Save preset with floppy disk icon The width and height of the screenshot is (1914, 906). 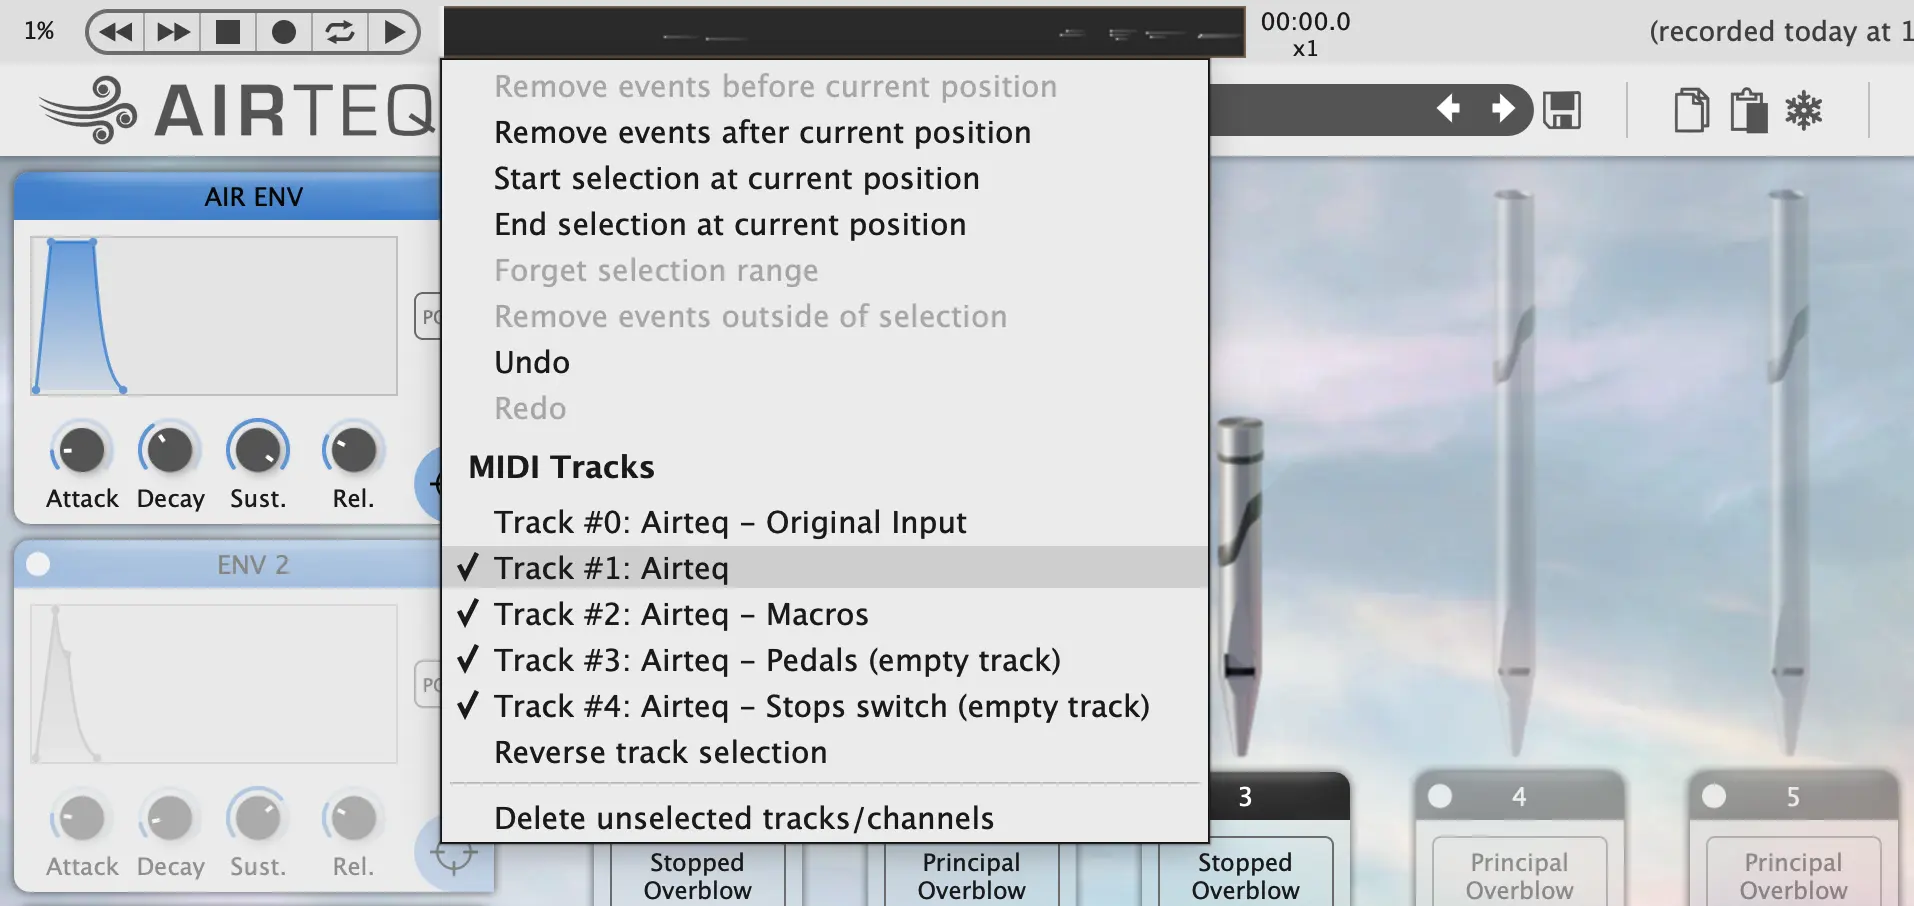coord(1562,110)
